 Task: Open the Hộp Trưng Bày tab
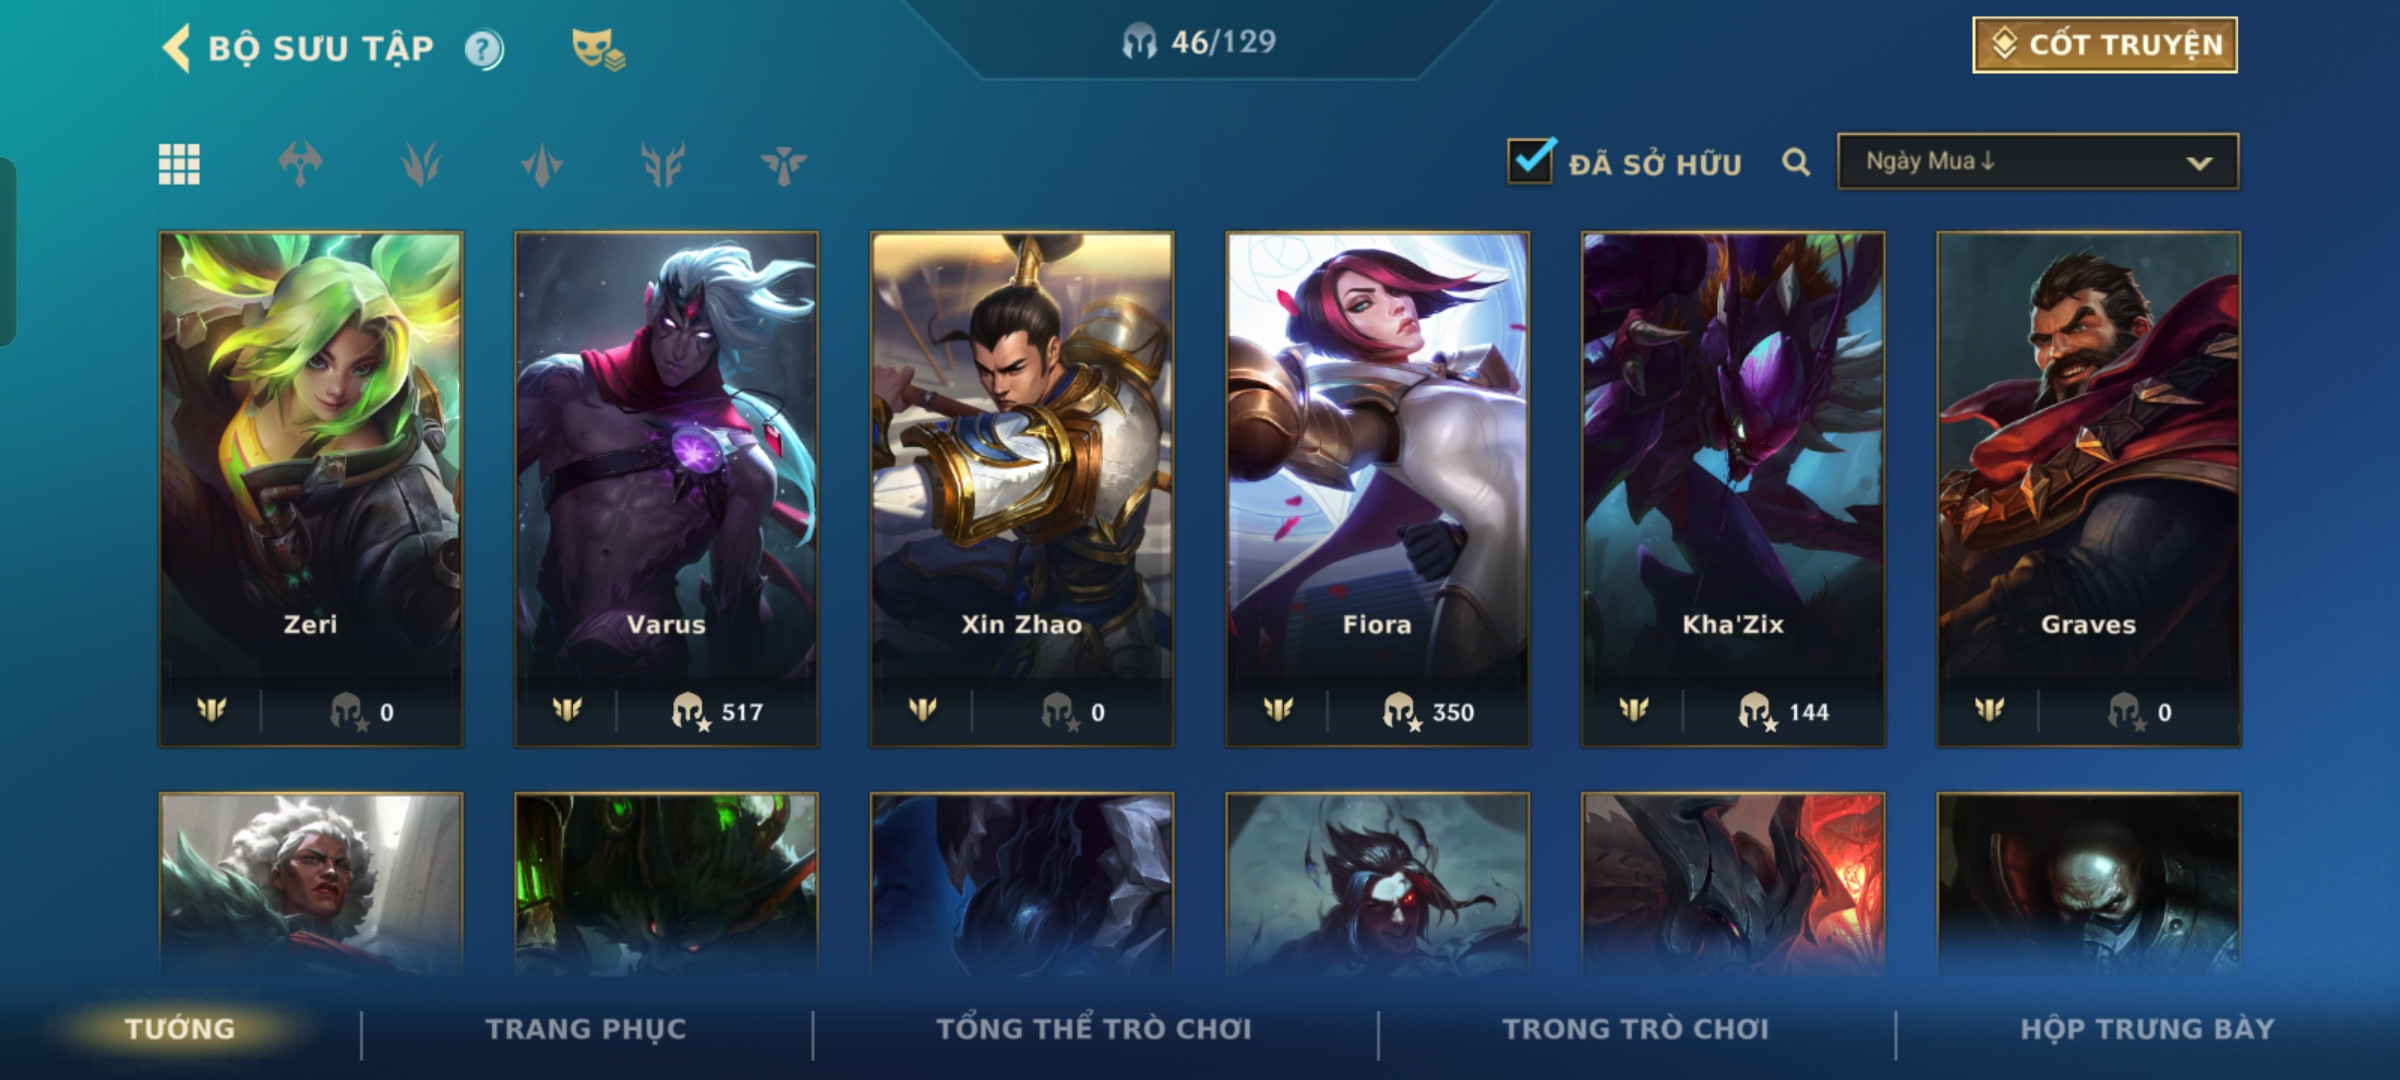click(x=2147, y=1029)
